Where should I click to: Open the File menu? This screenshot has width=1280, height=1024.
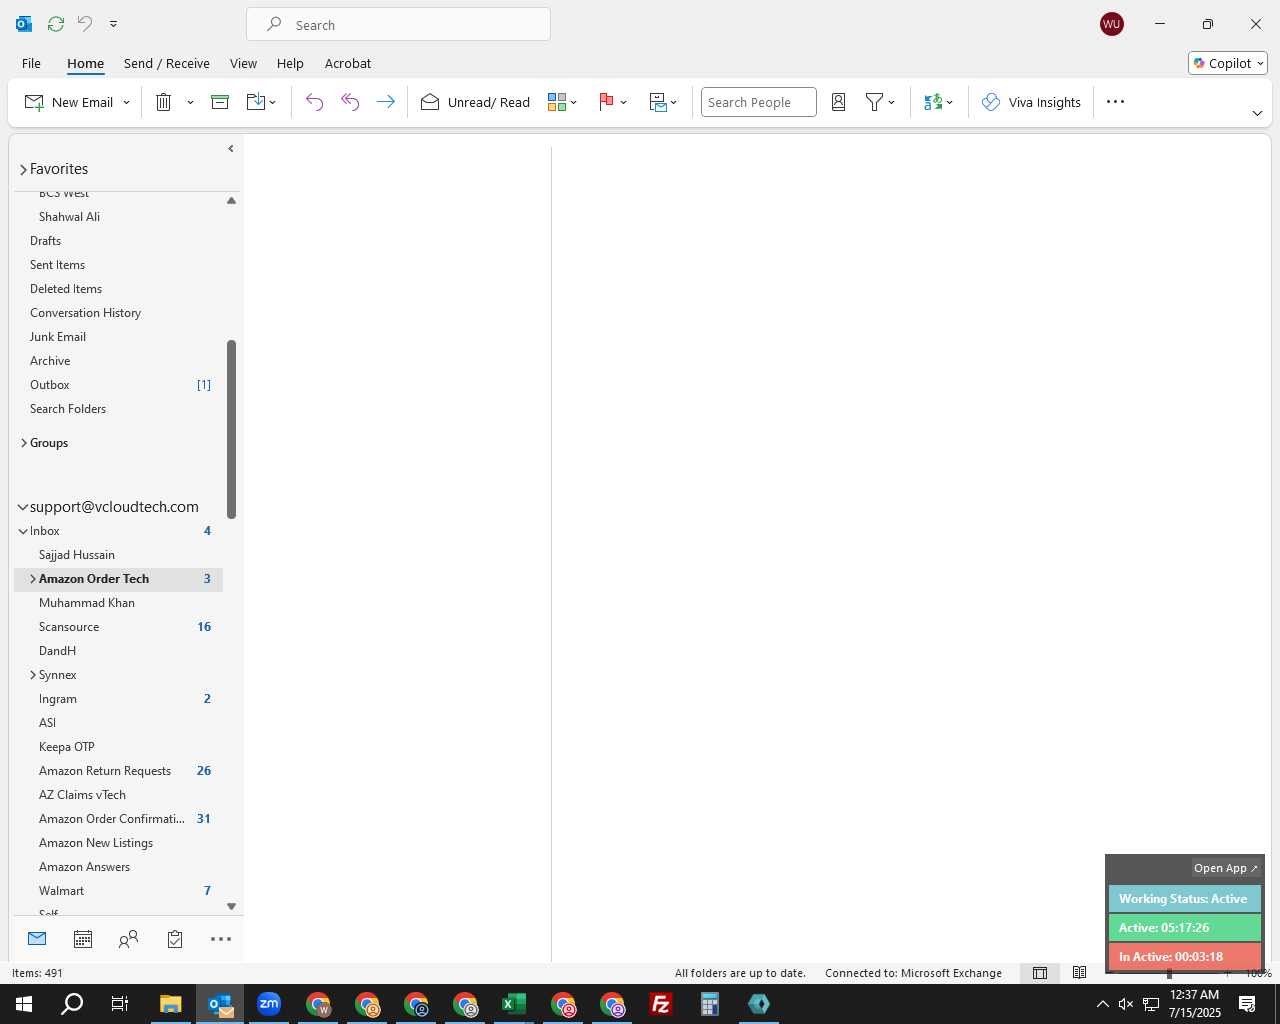31,63
